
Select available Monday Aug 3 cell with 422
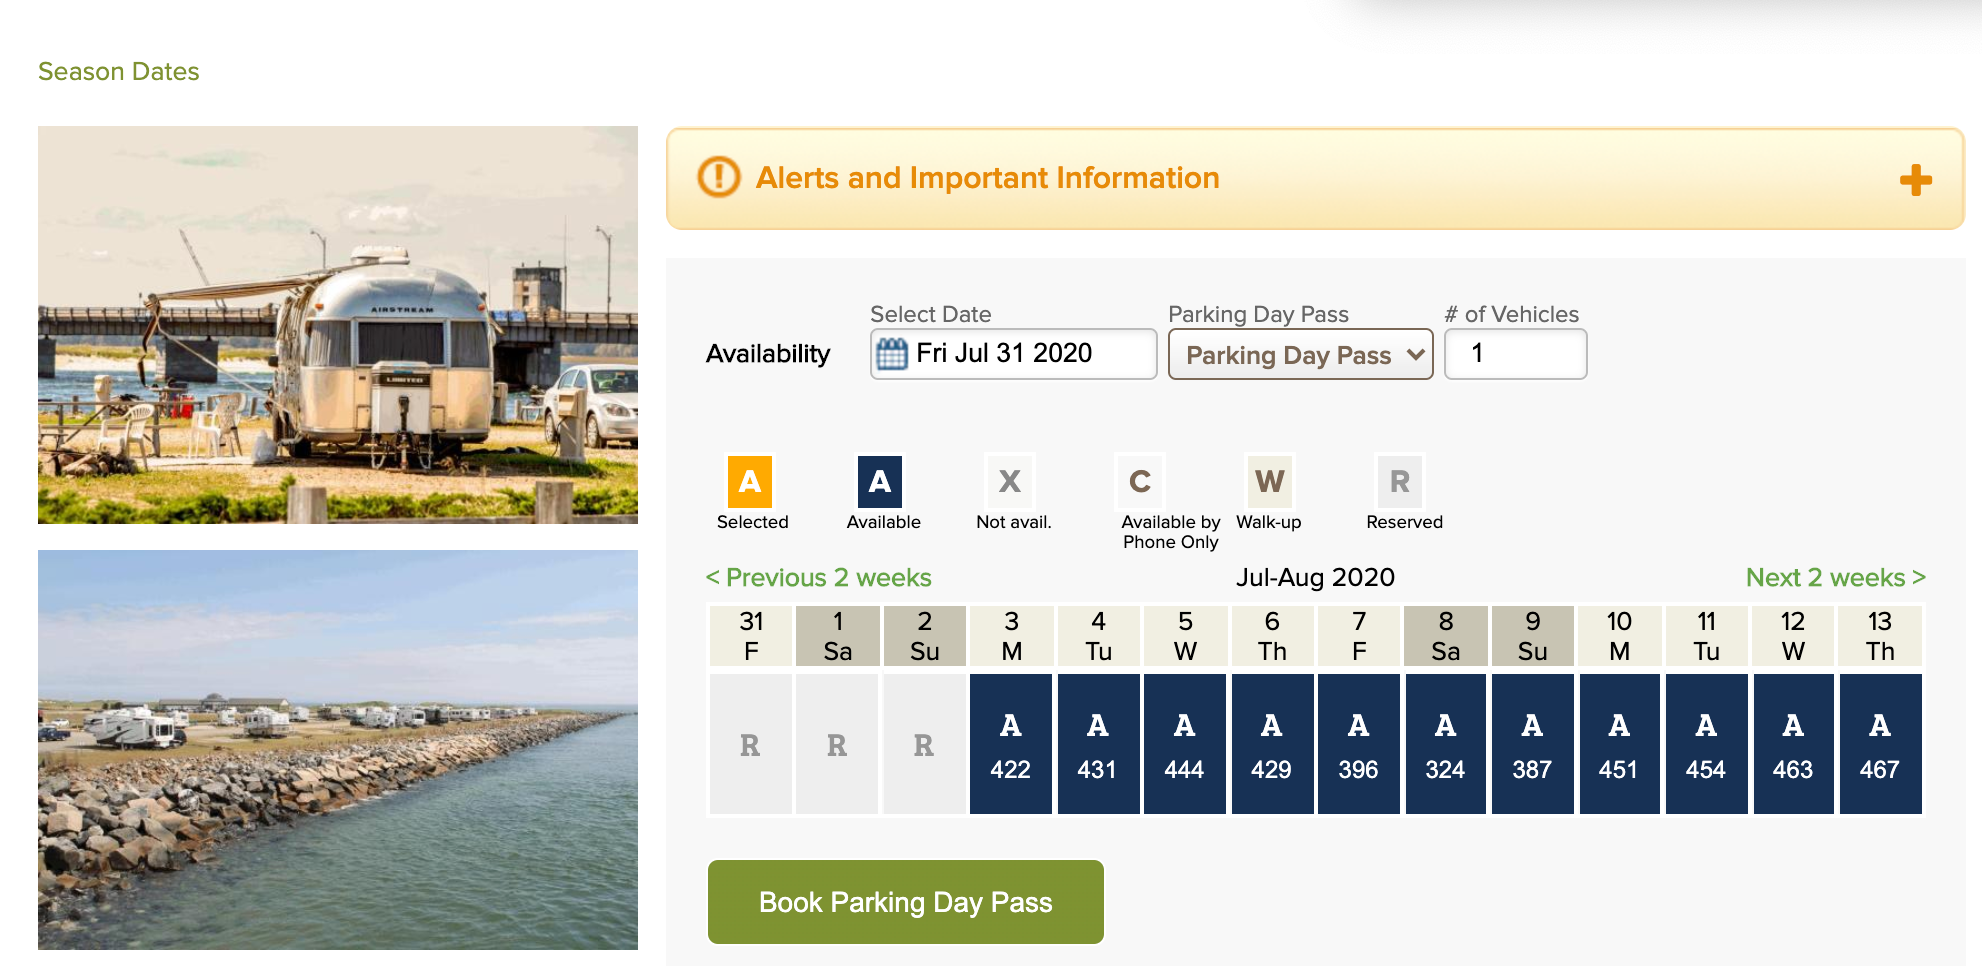(x=1010, y=744)
